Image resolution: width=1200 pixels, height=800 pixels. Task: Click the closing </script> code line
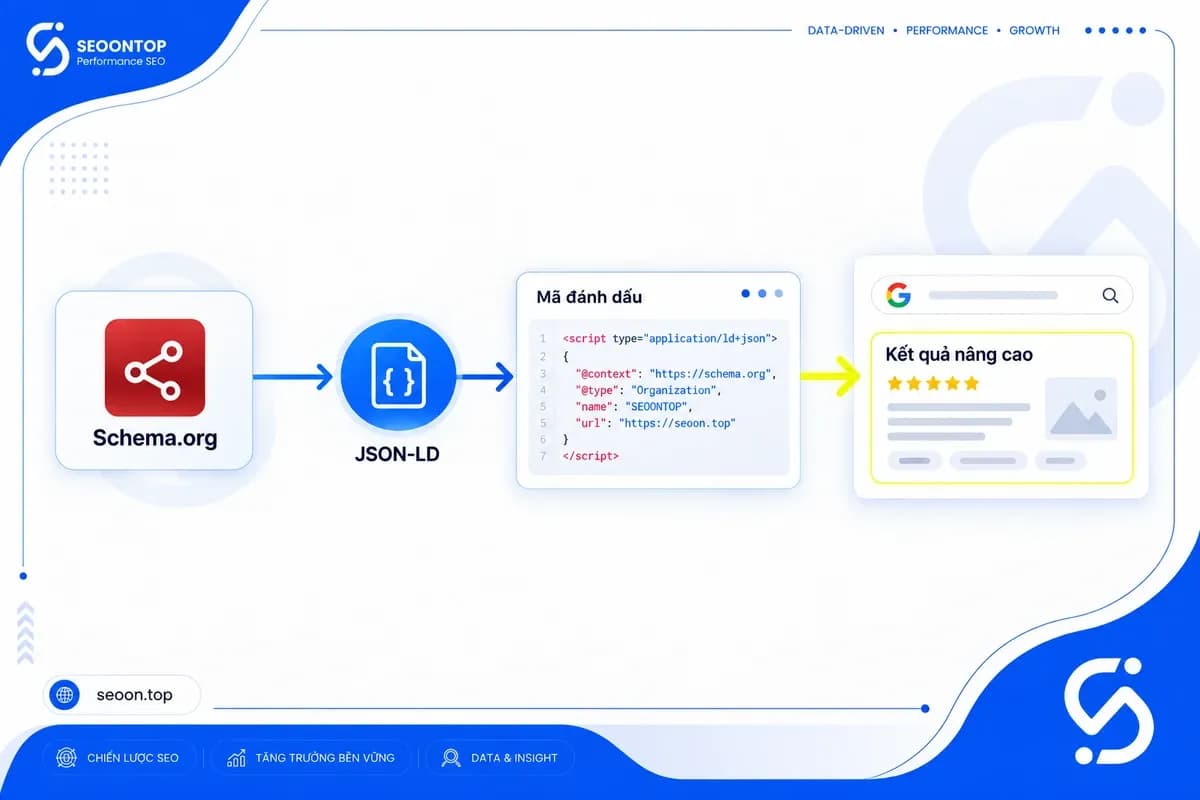(591, 456)
